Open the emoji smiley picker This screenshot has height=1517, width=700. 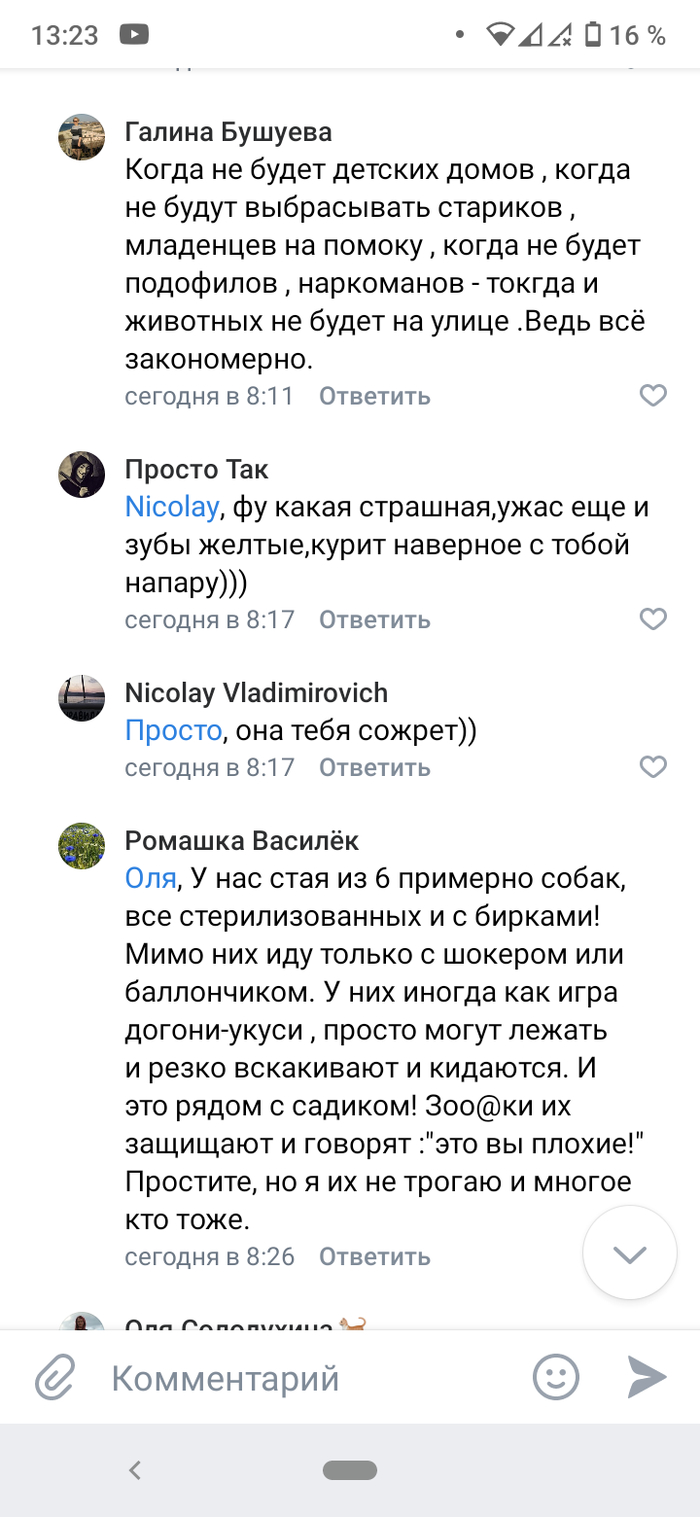pos(556,1378)
